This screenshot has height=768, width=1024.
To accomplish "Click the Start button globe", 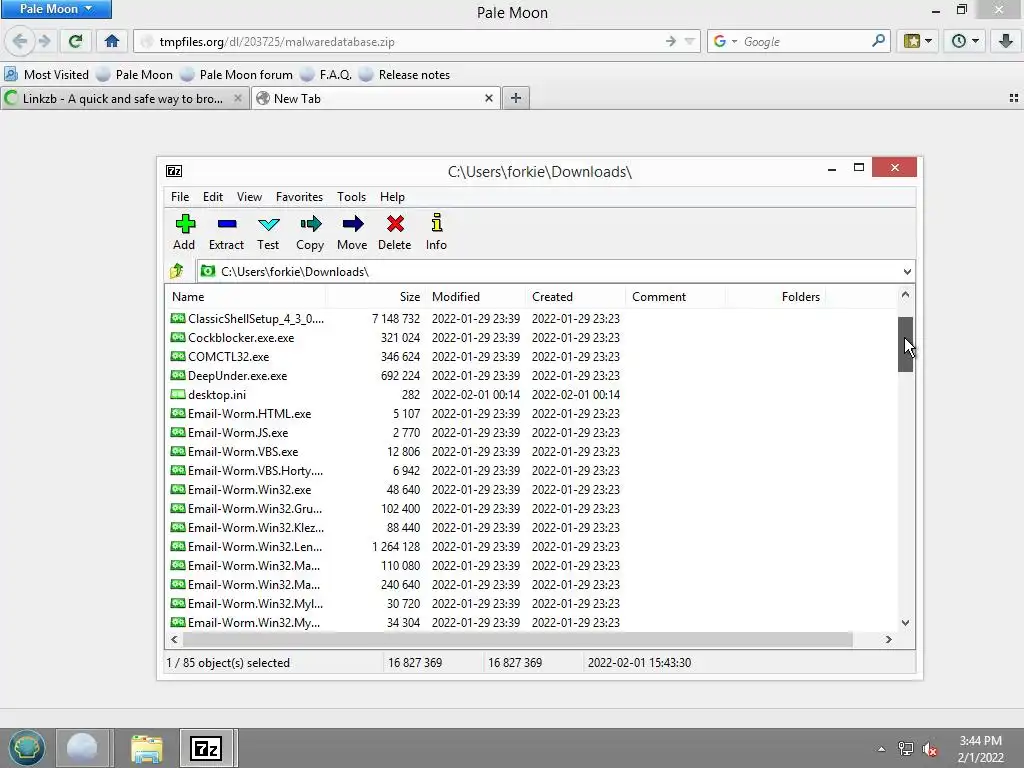I will (x=27, y=748).
